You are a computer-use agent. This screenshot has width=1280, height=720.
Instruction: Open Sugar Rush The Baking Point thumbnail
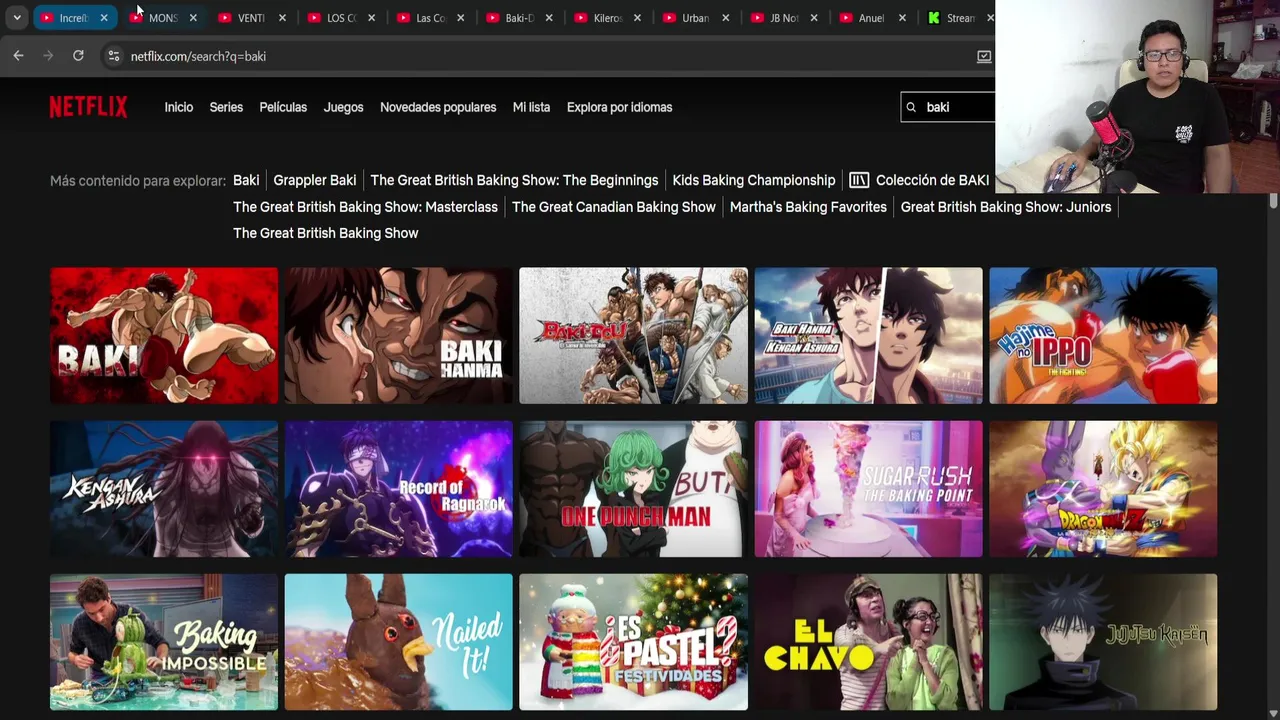(868, 489)
